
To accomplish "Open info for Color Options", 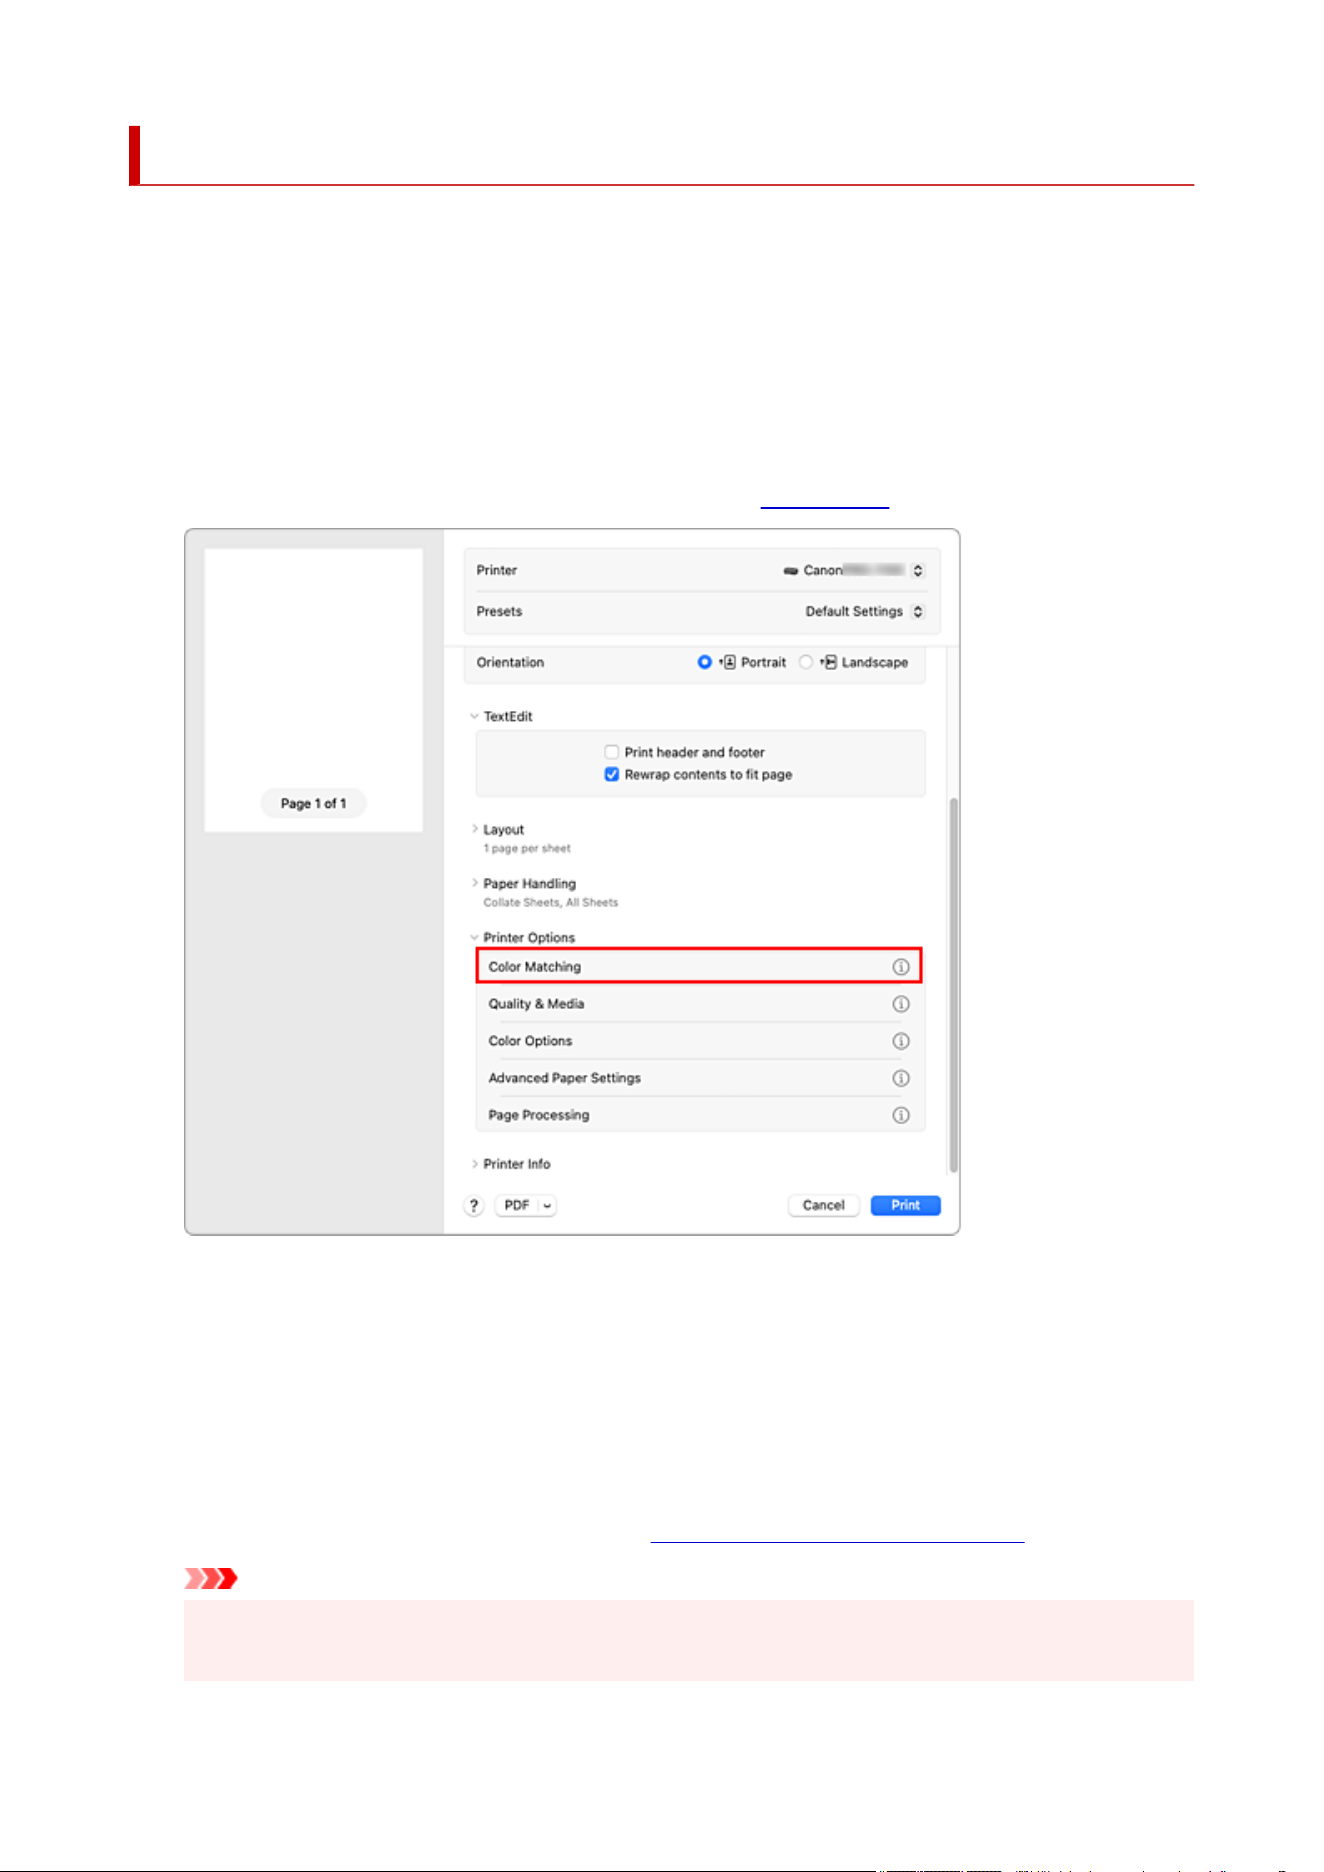I will [900, 1041].
